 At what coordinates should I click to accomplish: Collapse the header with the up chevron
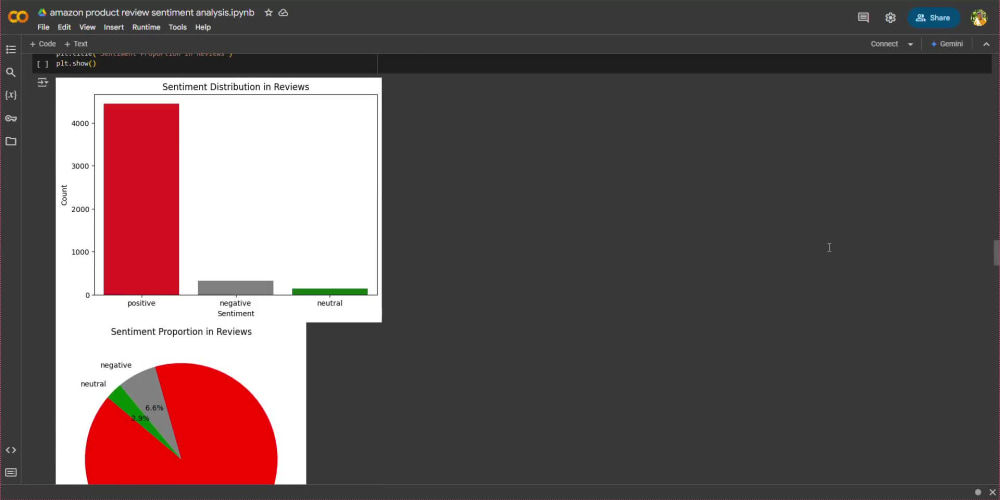986,44
